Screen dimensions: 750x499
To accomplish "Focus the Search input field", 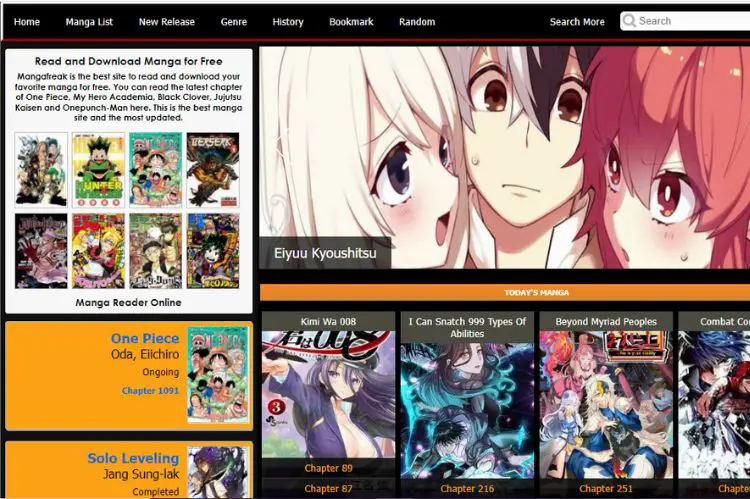I will (685, 21).
